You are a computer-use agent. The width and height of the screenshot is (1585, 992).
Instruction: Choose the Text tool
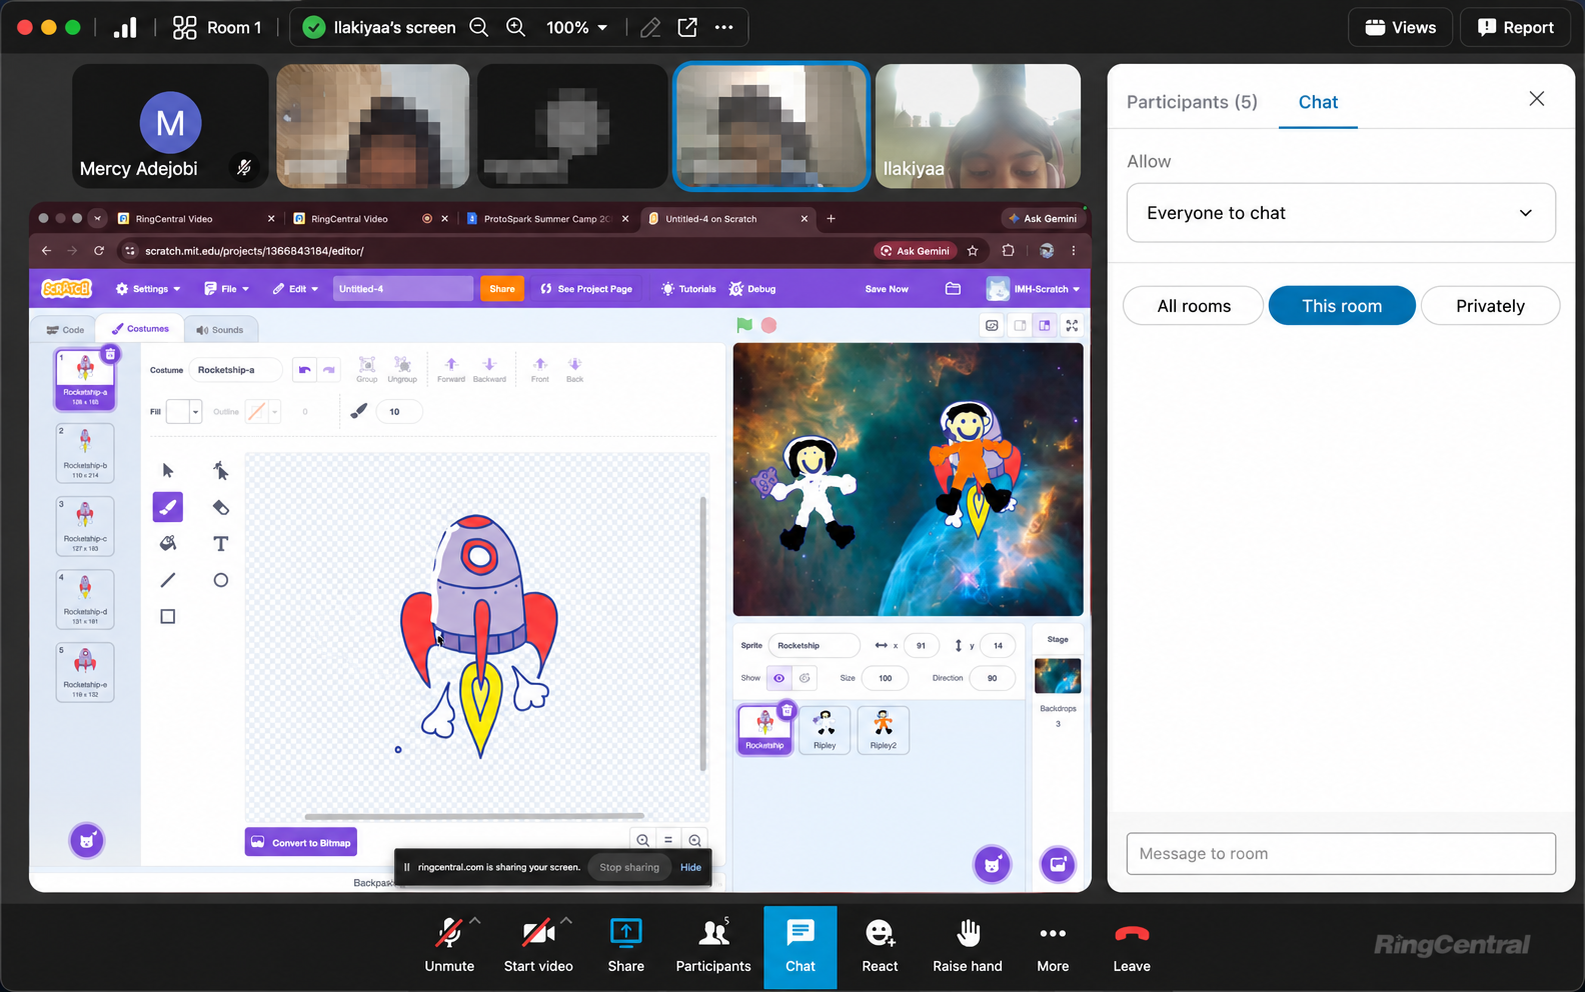click(221, 543)
